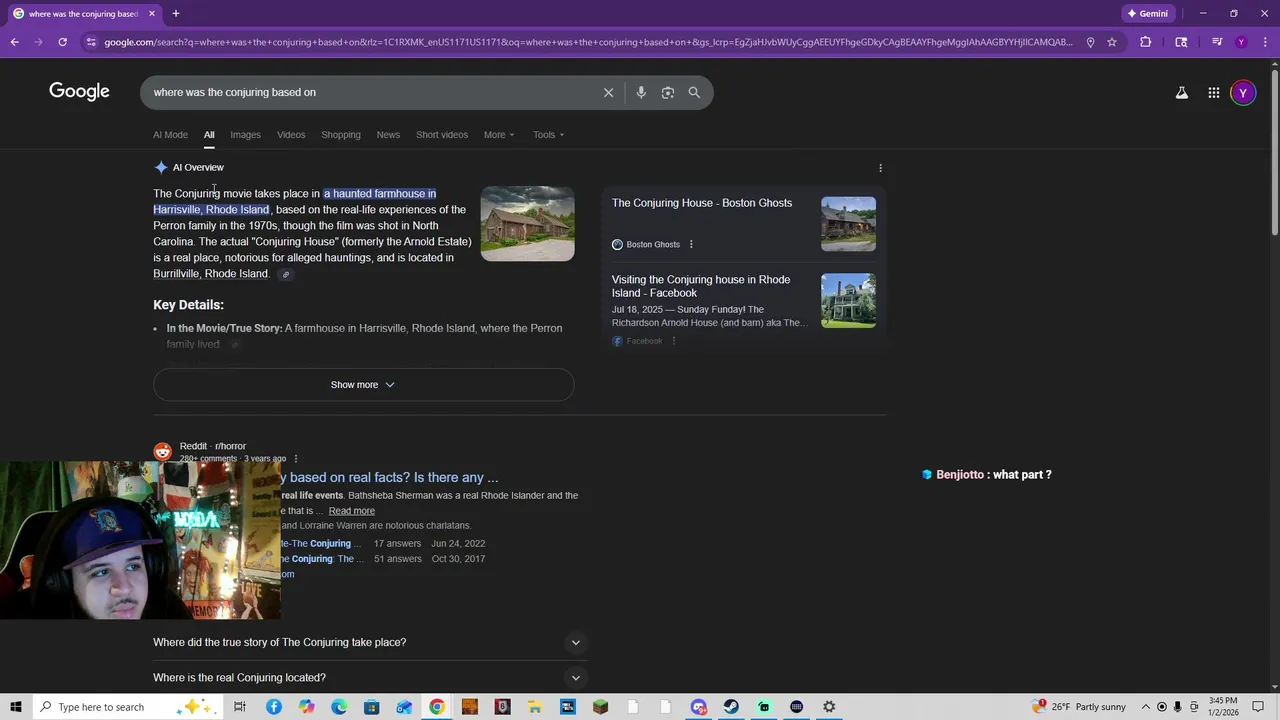Open Steam from the taskbar
Viewport: 1280px width, 720px height.
tap(731, 707)
